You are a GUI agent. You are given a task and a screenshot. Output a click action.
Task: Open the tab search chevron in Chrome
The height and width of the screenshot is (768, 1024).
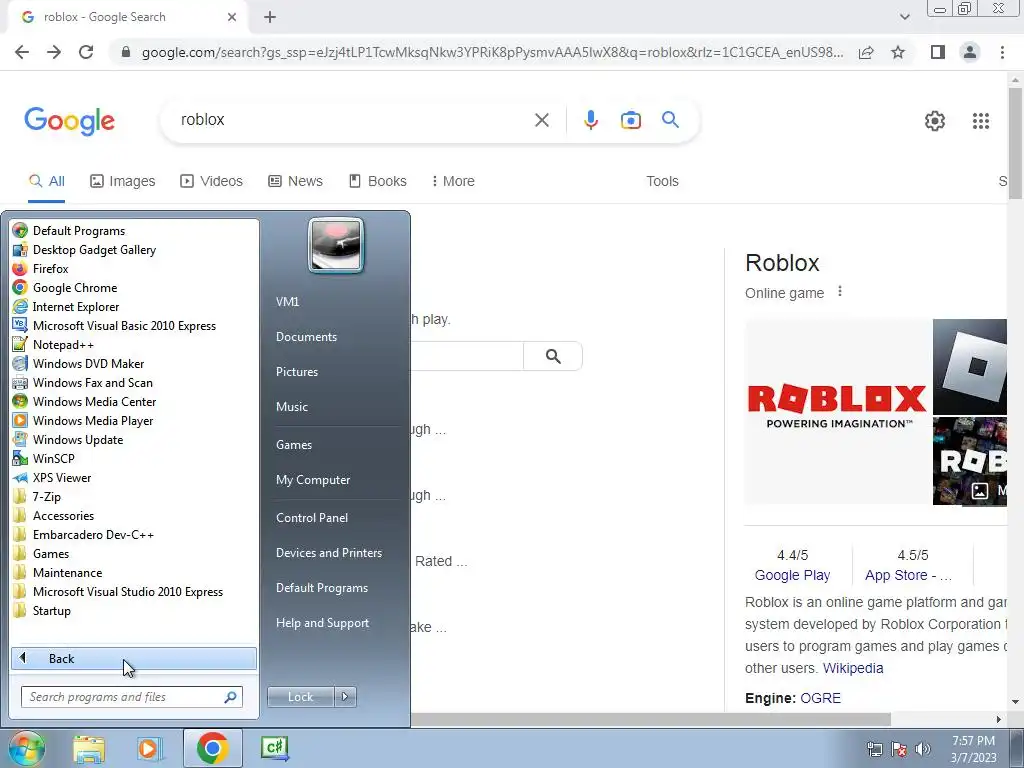coord(904,17)
